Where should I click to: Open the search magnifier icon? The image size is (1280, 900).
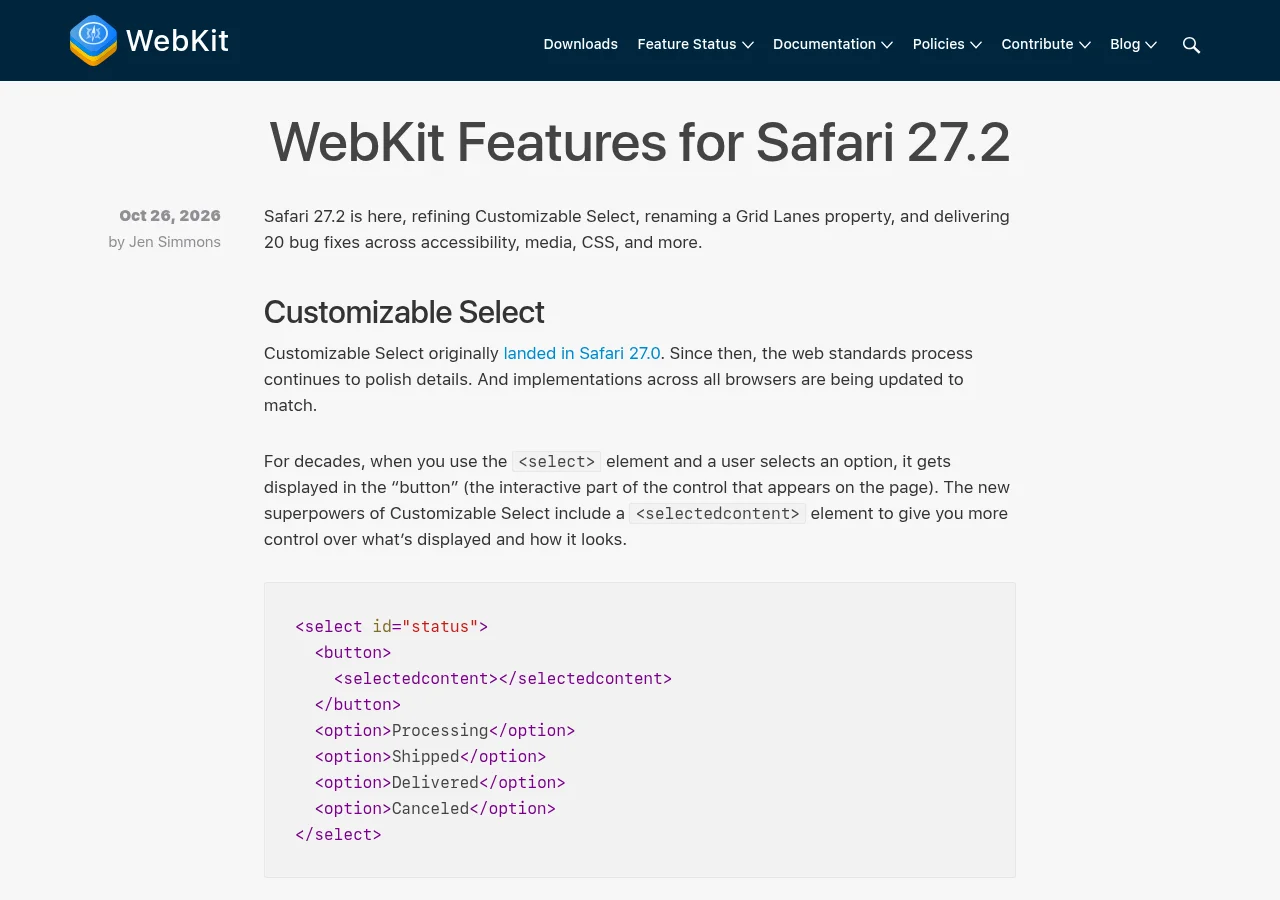[x=1191, y=45]
